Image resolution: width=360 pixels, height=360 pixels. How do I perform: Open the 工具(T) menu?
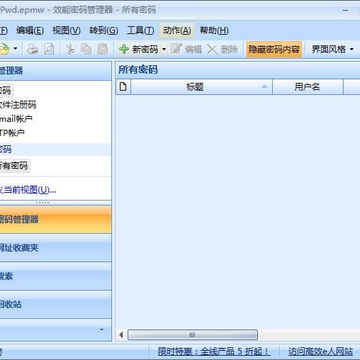point(140,31)
